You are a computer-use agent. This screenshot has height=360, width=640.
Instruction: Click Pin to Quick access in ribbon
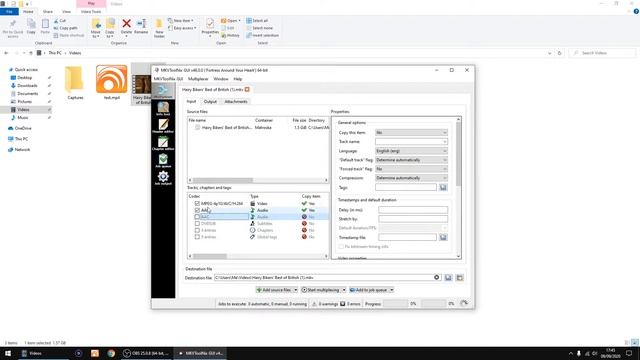[13, 28]
